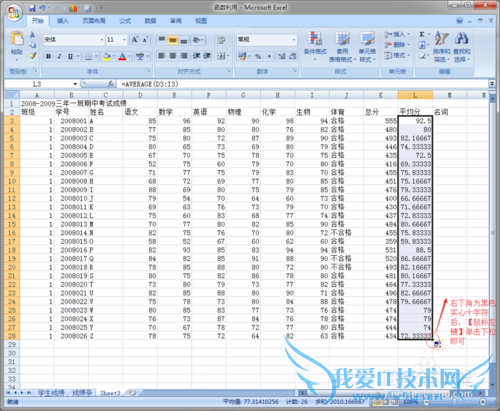
Task: Decrease font size with the small A
Action: 145,40
